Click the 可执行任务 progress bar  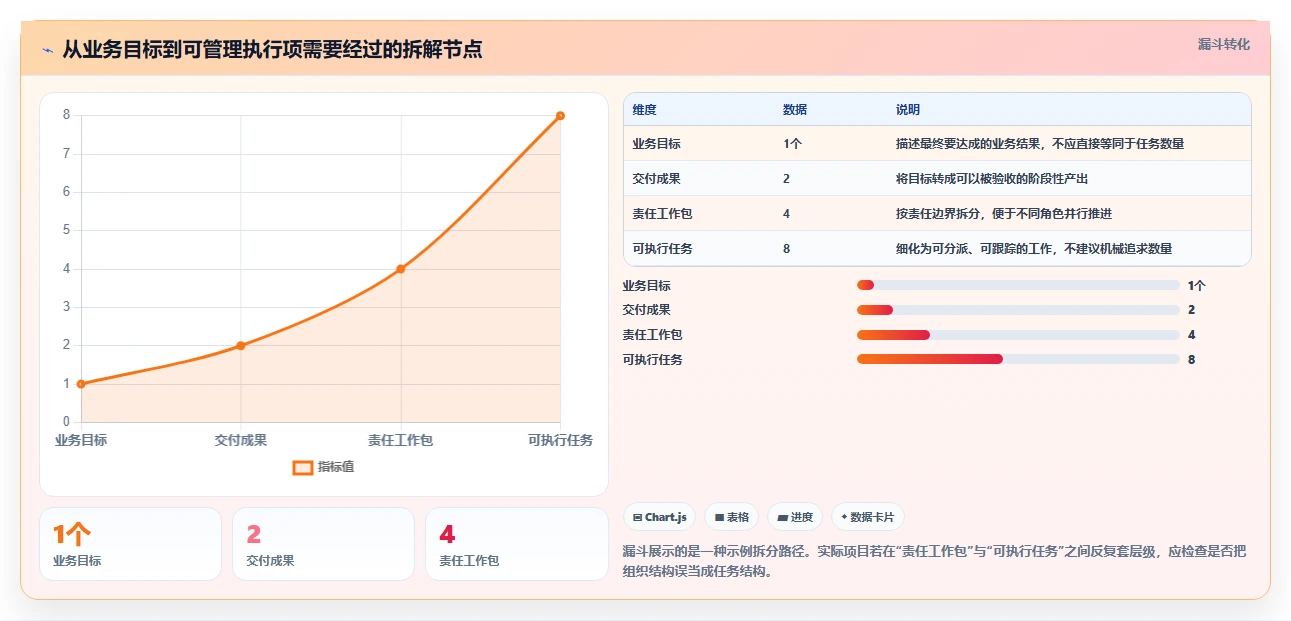(x=1018, y=359)
